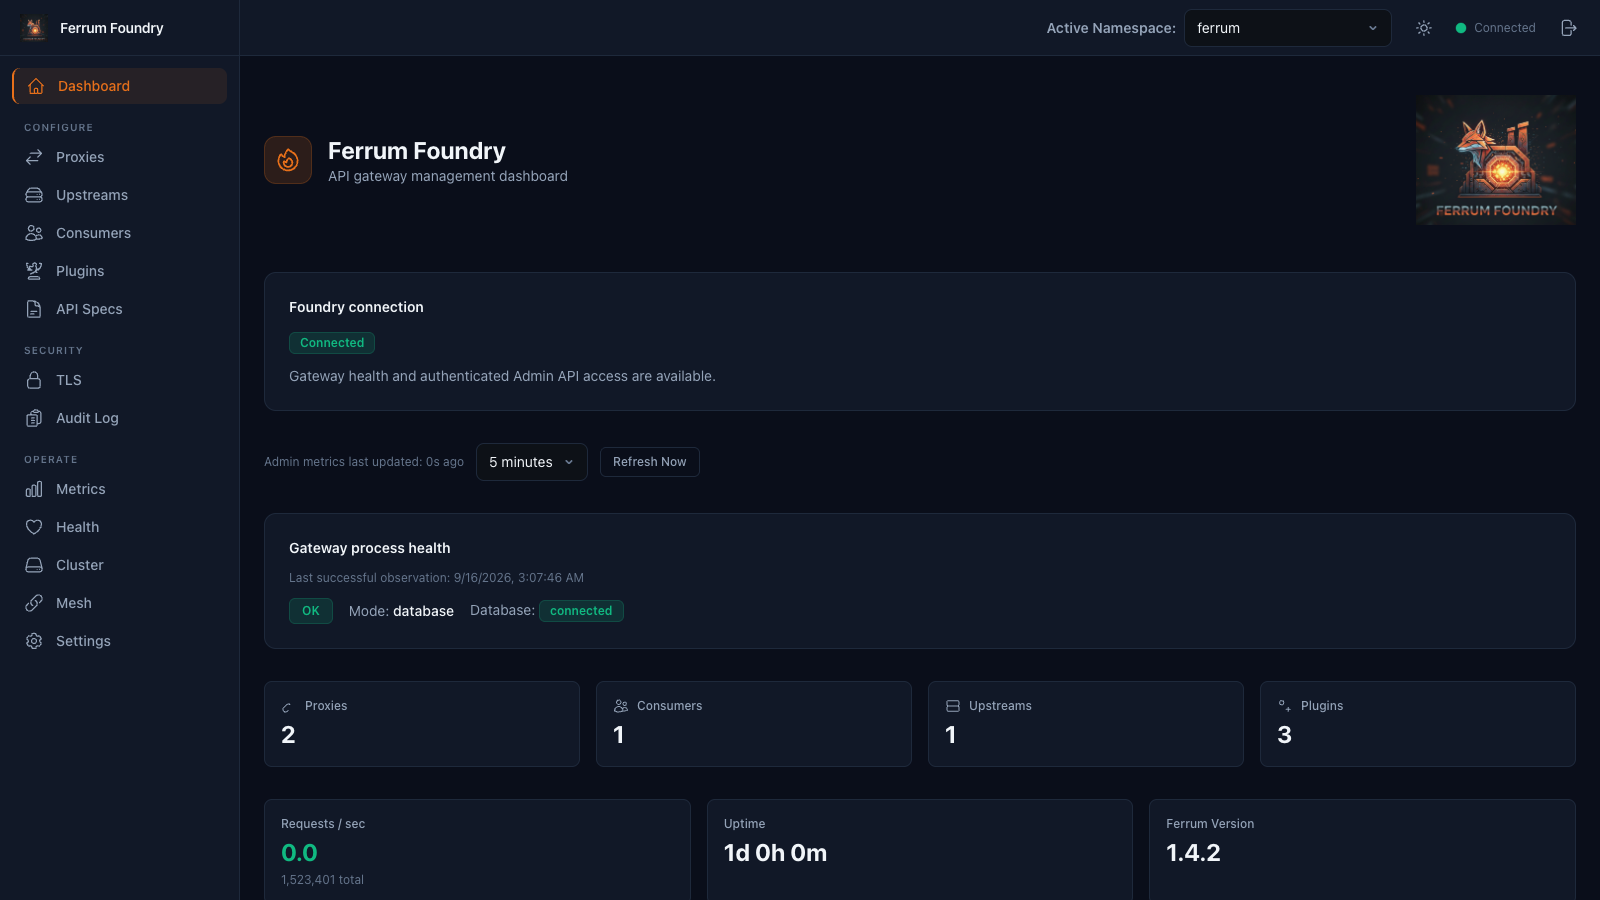Click the OK health status badge

pos(311,611)
